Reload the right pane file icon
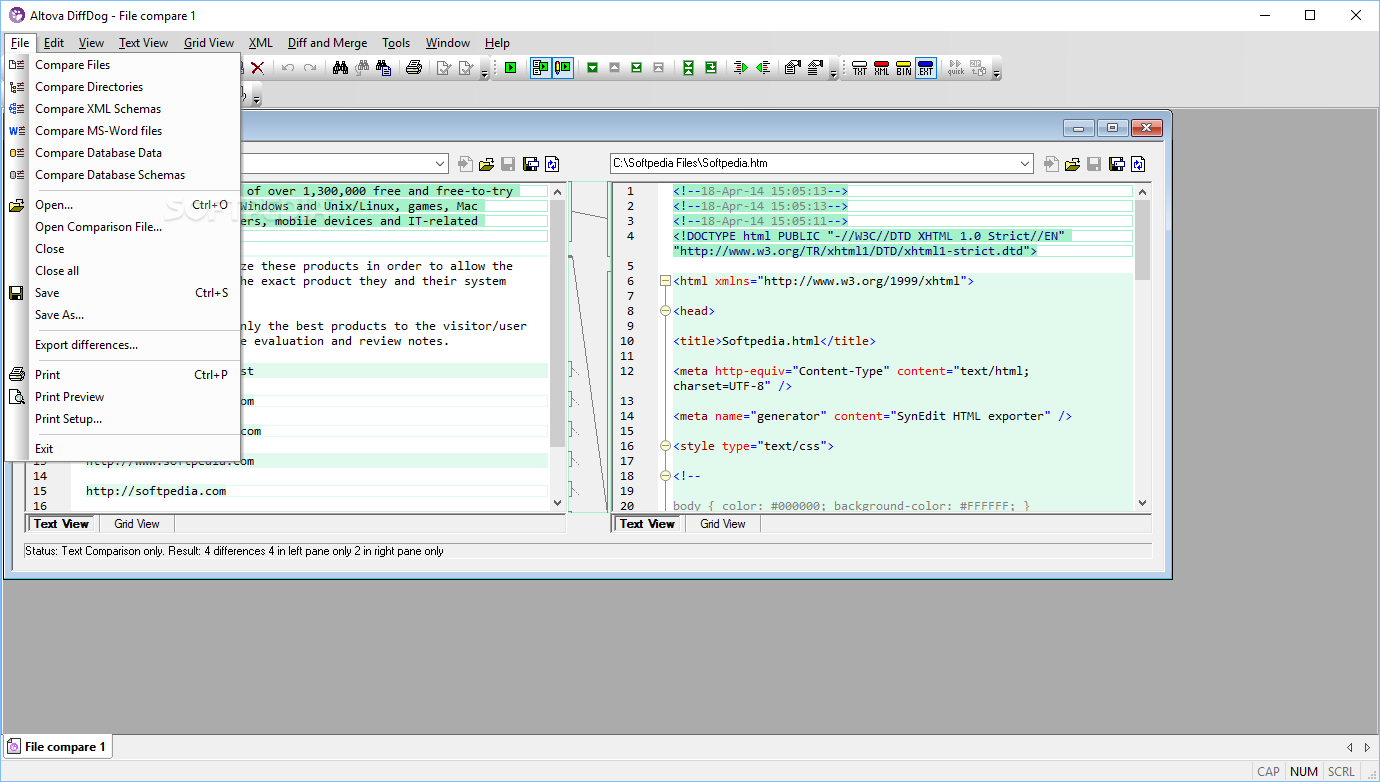This screenshot has height=782, width=1380. (1138, 164)
